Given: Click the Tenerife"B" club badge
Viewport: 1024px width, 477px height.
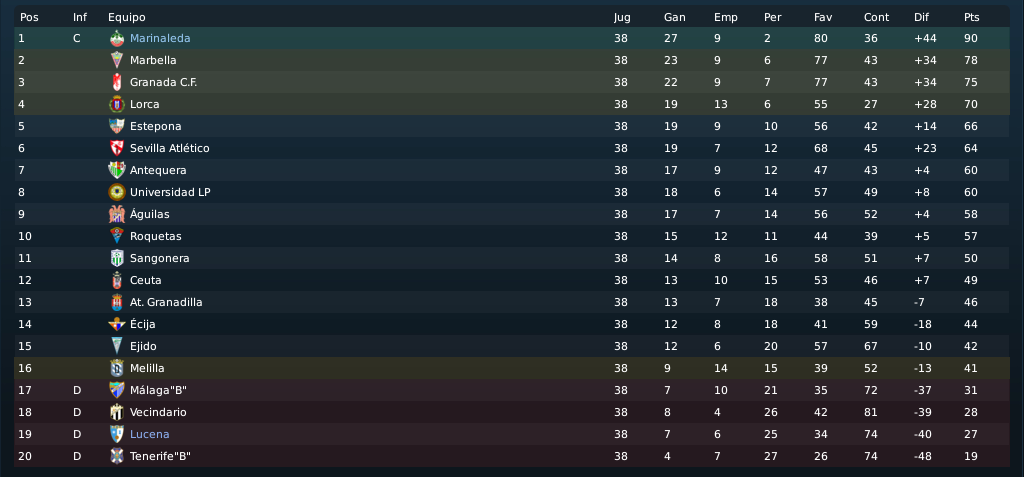Looking at the screenshot, I should [117, 456].
